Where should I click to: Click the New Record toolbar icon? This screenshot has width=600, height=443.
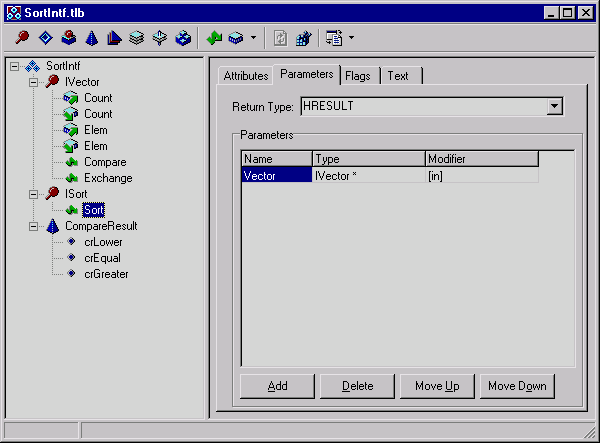point(137,39)
